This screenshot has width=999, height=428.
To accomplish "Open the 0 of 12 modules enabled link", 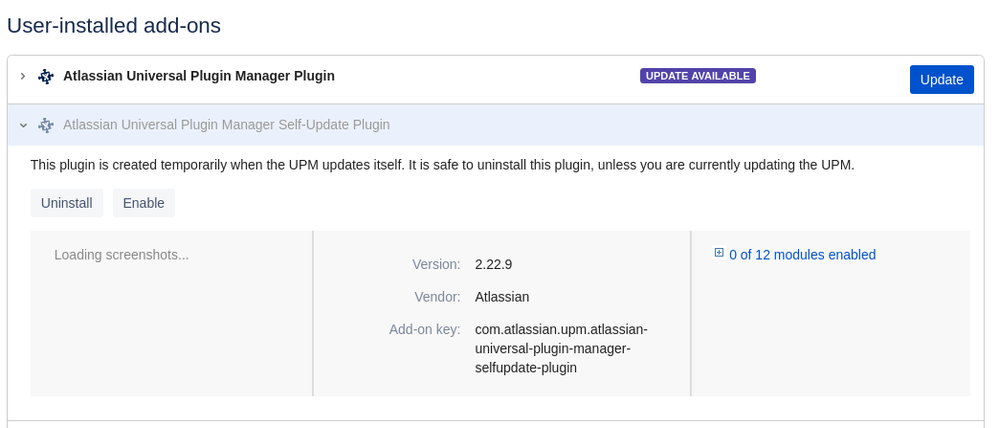I will [802, 255].
